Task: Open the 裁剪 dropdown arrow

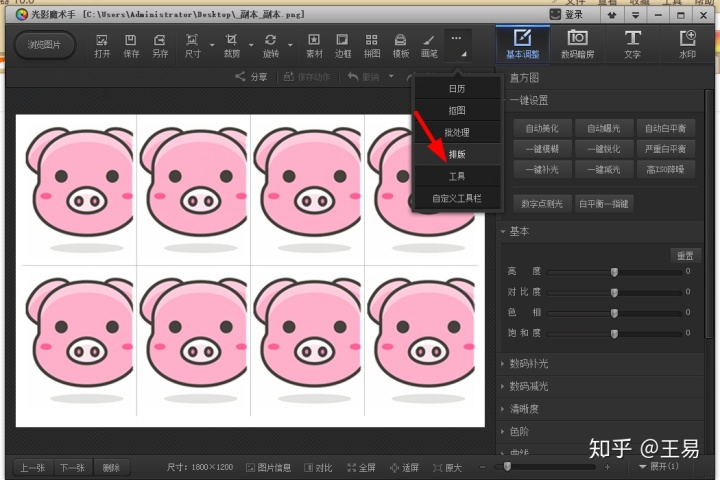Action: tap(251, 45)
